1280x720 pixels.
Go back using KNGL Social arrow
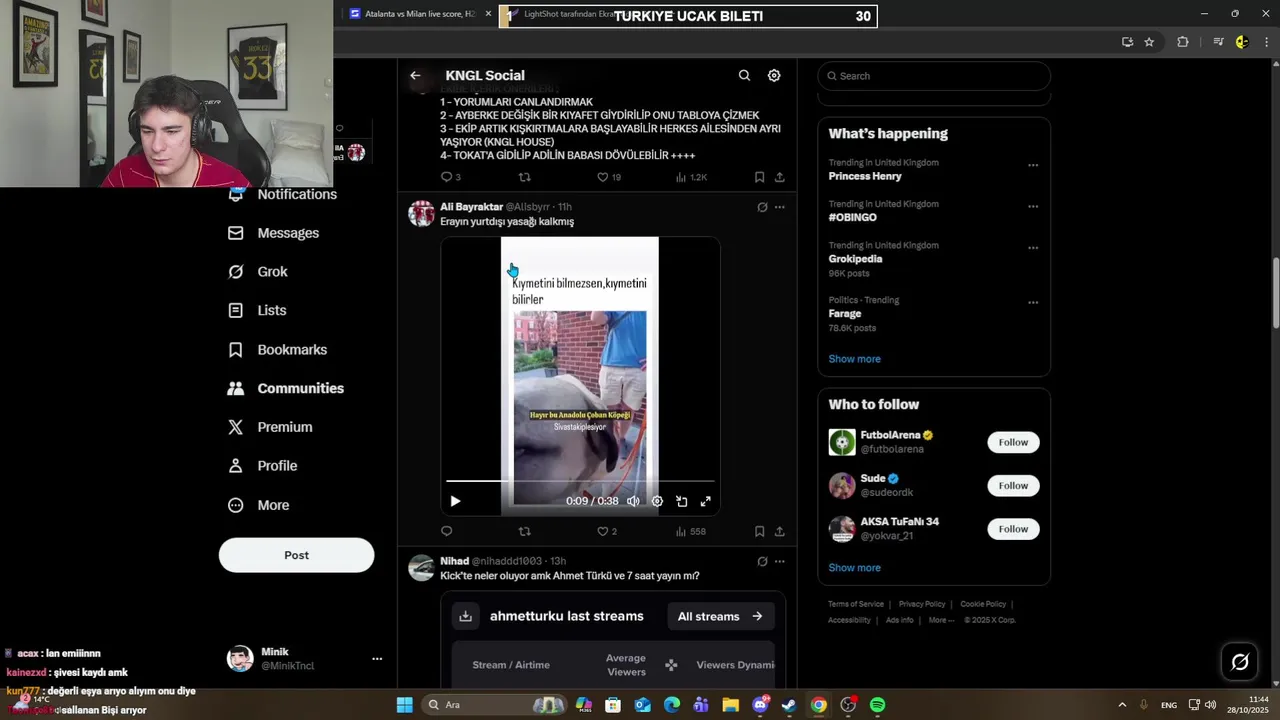coord(415,75)
